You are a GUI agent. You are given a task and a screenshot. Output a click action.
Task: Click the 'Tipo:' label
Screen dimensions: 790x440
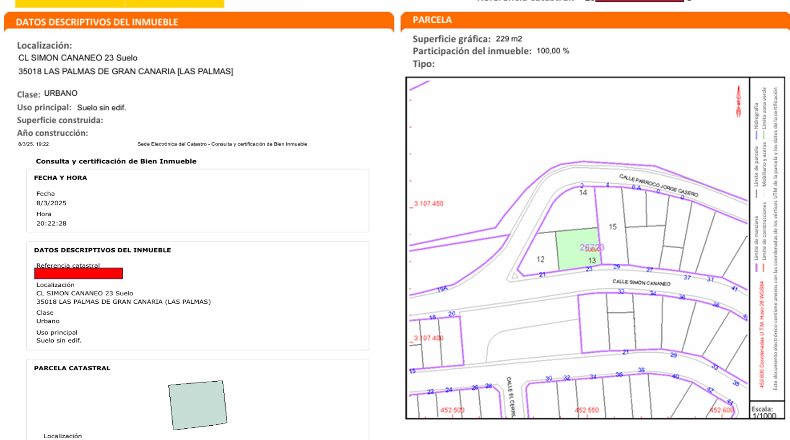[423, 64]
